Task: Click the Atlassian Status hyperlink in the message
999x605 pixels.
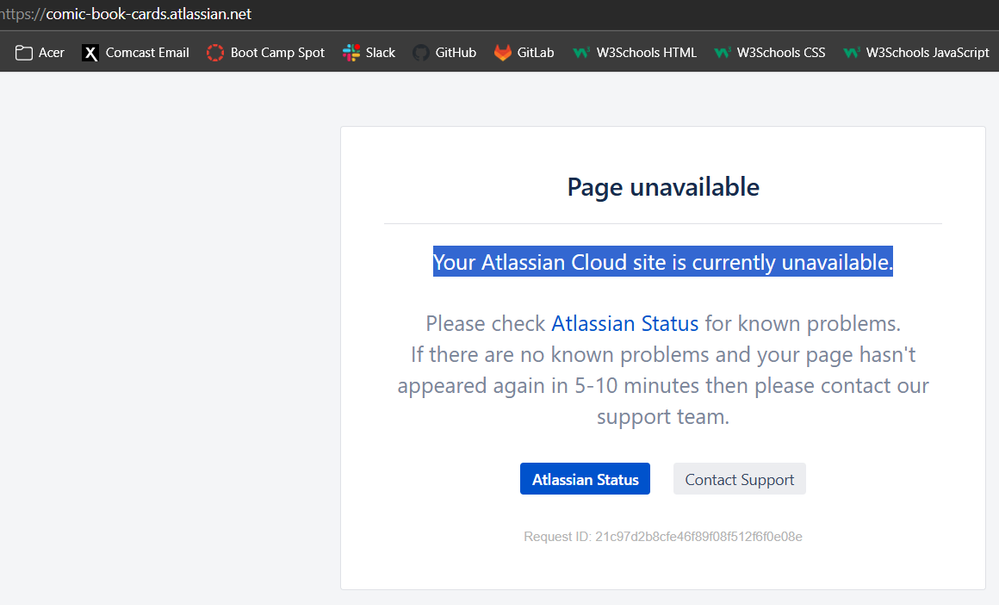Action: [x=624, y=323]
